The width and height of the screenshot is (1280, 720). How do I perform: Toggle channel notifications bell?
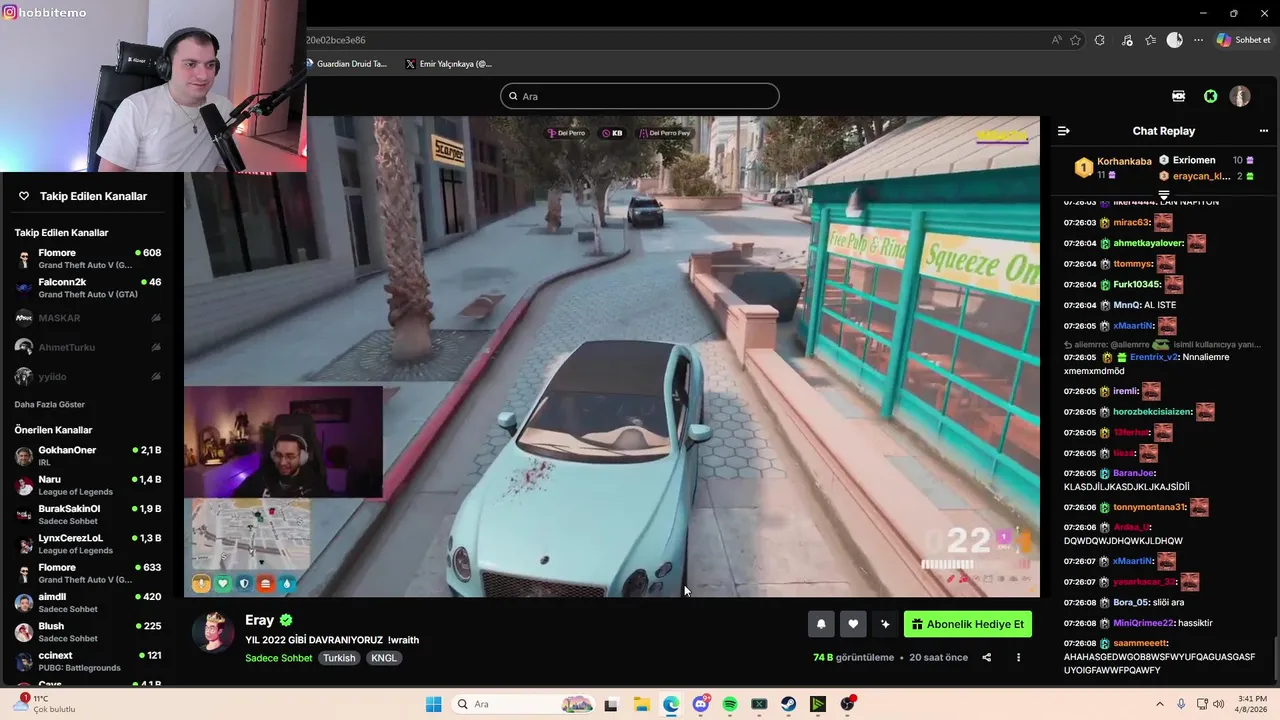coord(821,624)
